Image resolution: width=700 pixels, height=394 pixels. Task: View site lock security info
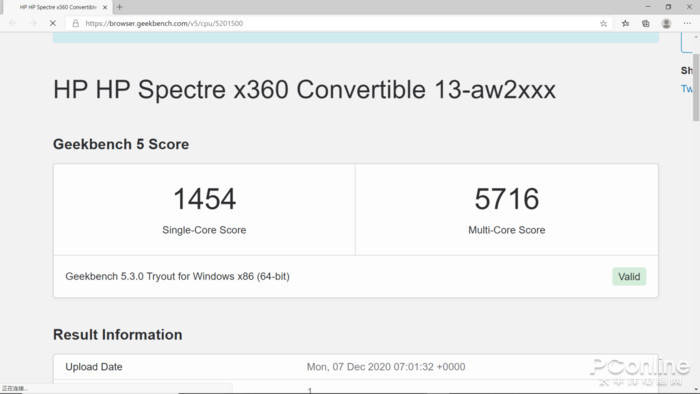76,24
